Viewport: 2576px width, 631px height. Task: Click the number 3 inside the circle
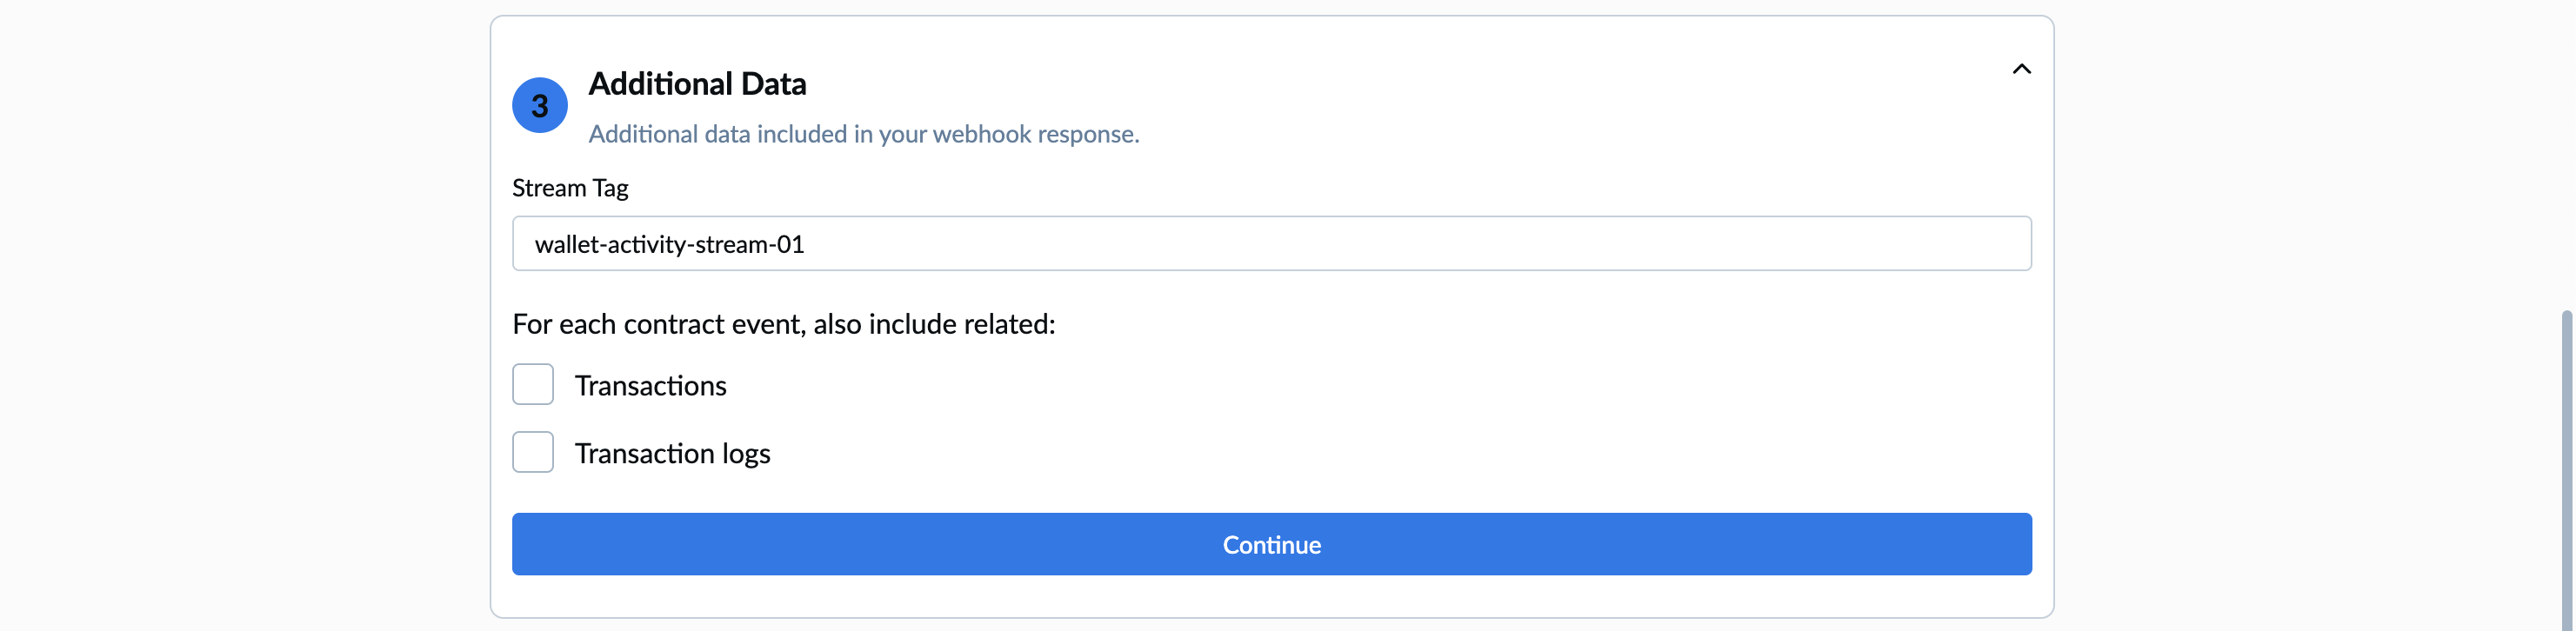(540, 106)
